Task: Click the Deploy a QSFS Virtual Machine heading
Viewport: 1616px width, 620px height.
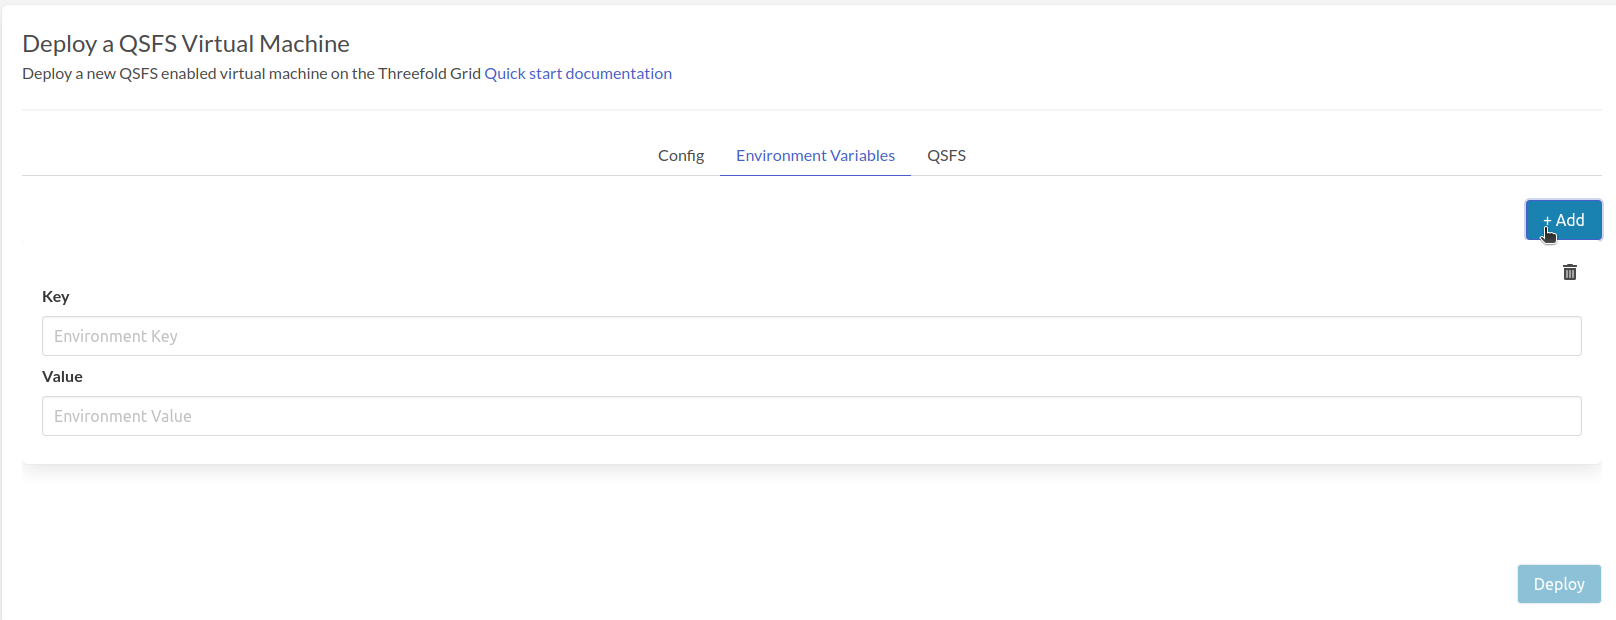Action: tap(186, 44)
